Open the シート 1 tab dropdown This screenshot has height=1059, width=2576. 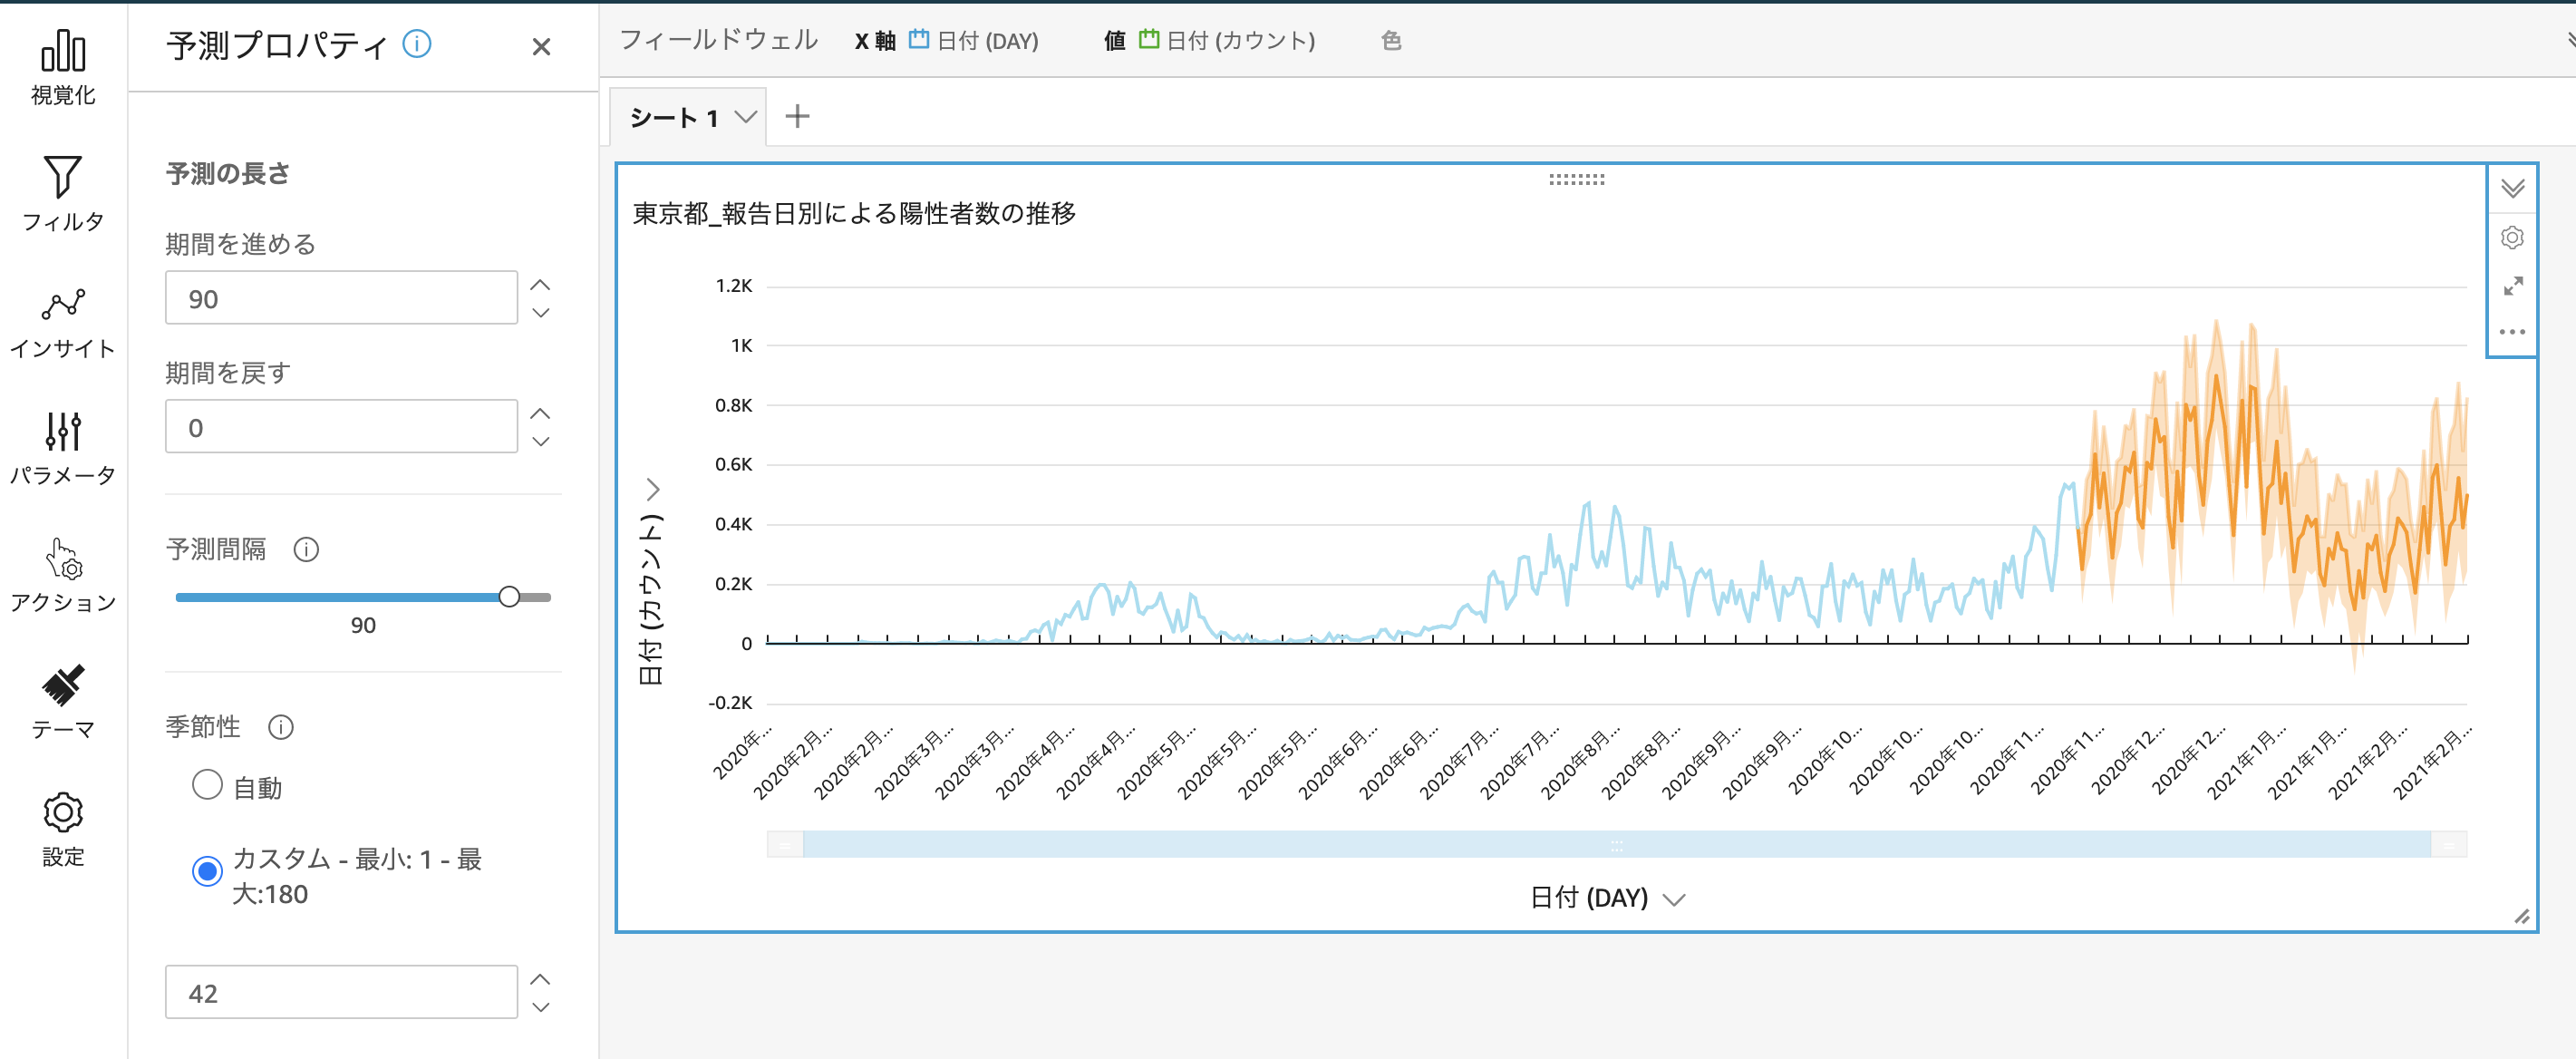point(745,117)
